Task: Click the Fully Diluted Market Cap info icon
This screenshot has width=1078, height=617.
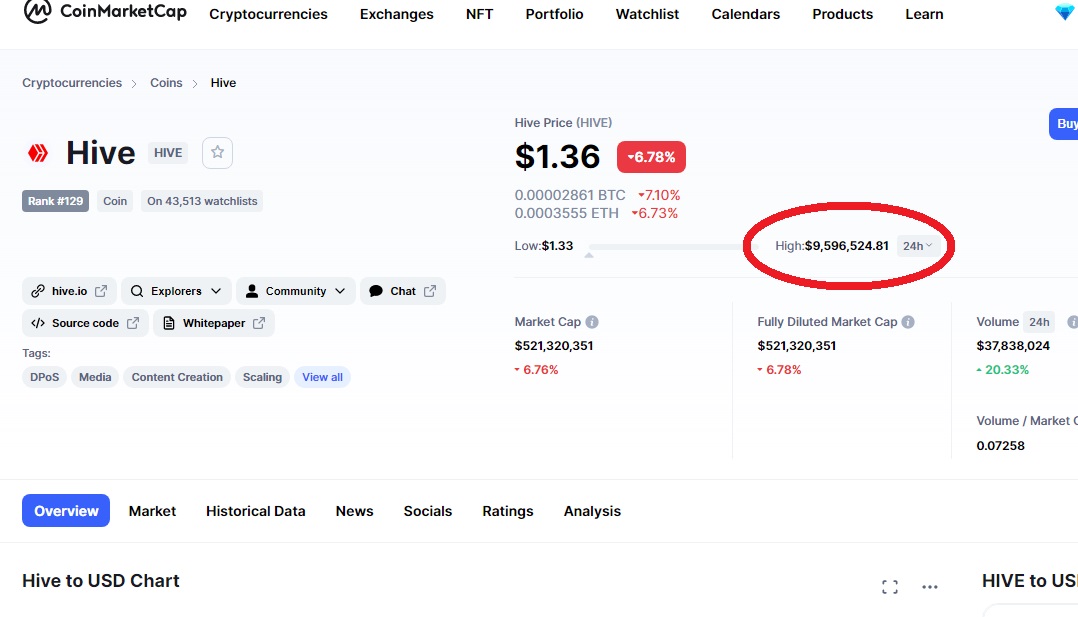Action: click(908, 322)
